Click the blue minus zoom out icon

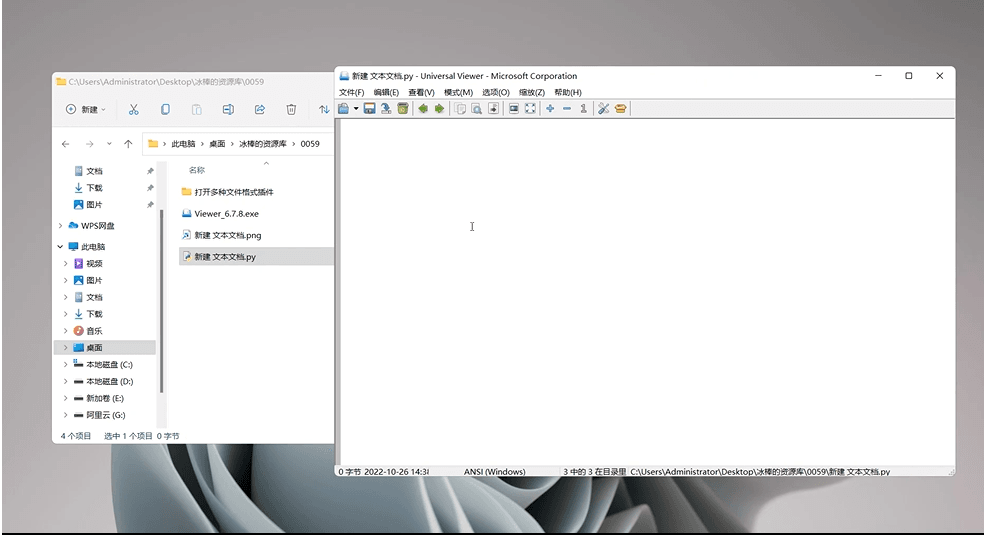pyautogui.click(x=567, y=108)
